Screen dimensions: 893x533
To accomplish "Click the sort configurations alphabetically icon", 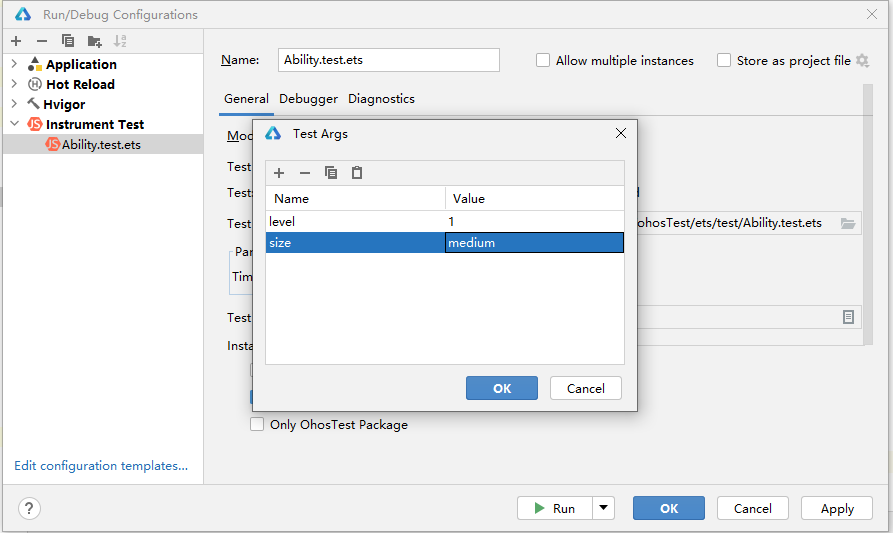I will coord(120,41).
